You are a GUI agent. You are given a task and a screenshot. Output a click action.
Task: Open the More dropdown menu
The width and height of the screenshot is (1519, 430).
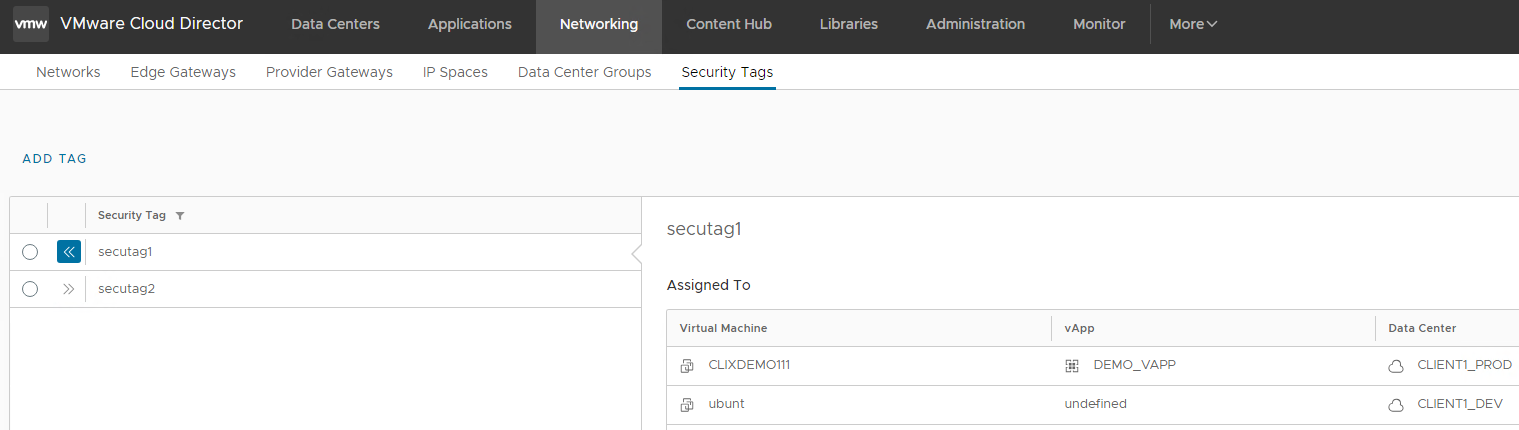pos(1193,24)
